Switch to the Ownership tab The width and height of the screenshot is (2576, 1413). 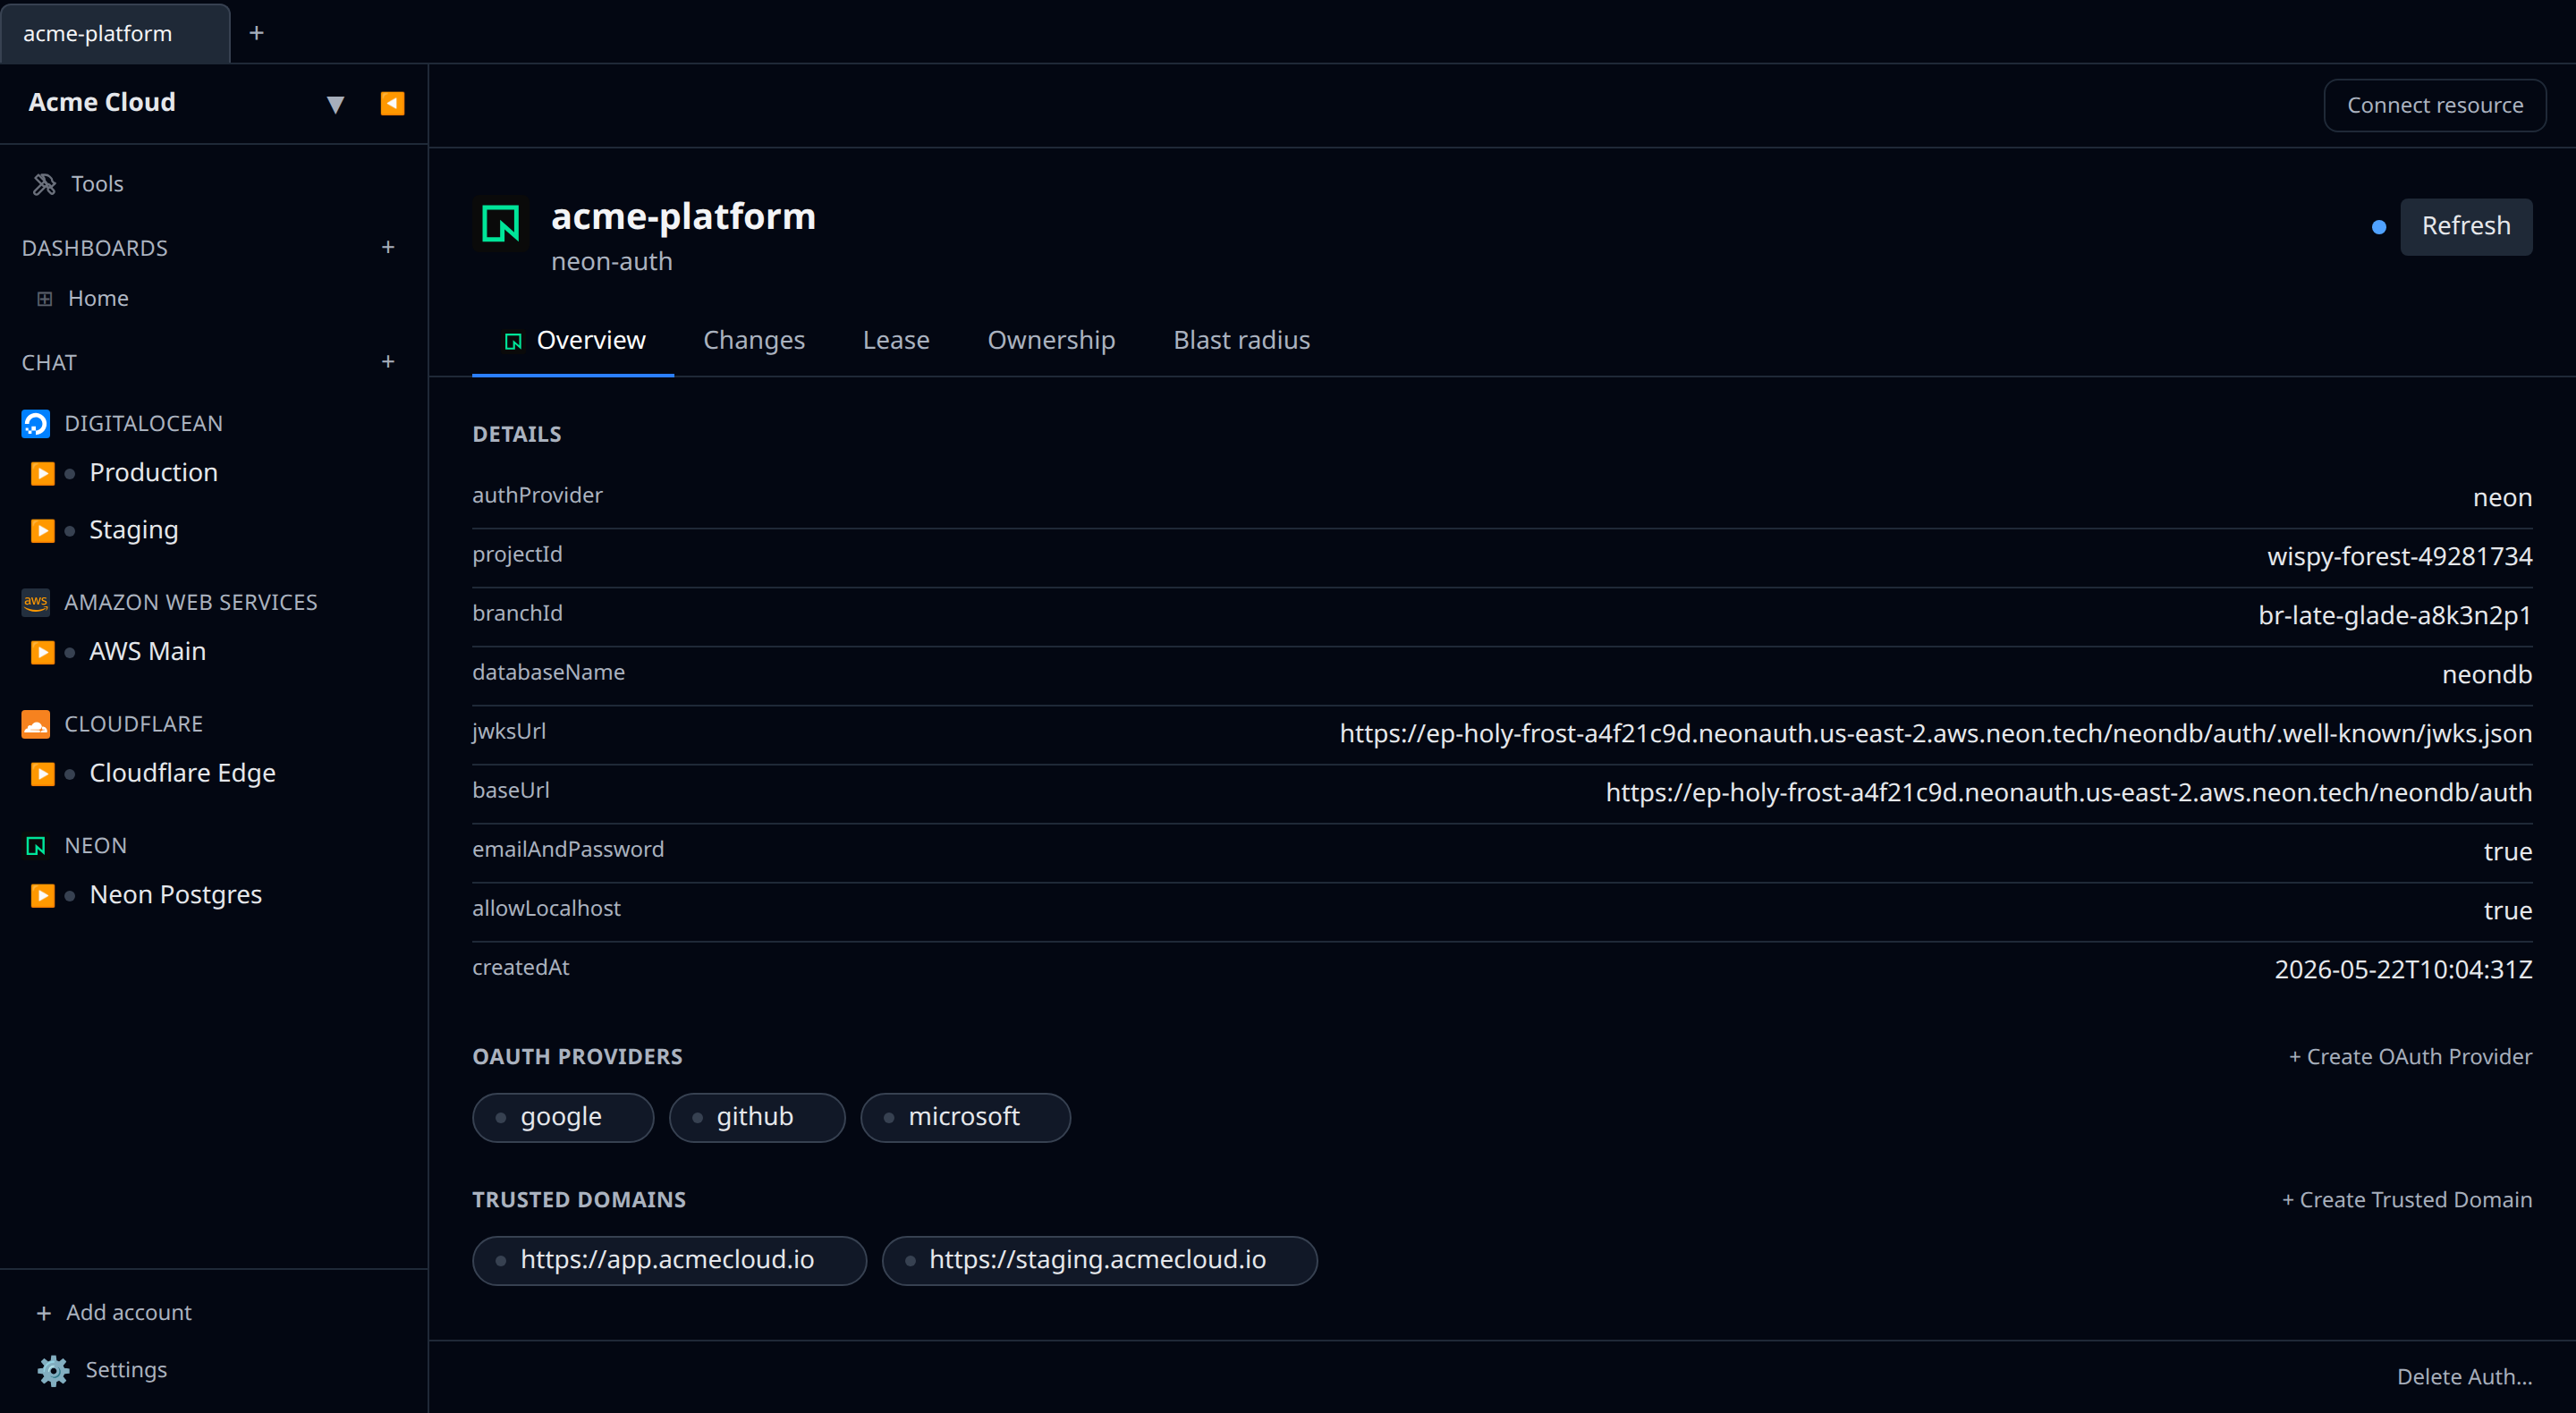1051,340
